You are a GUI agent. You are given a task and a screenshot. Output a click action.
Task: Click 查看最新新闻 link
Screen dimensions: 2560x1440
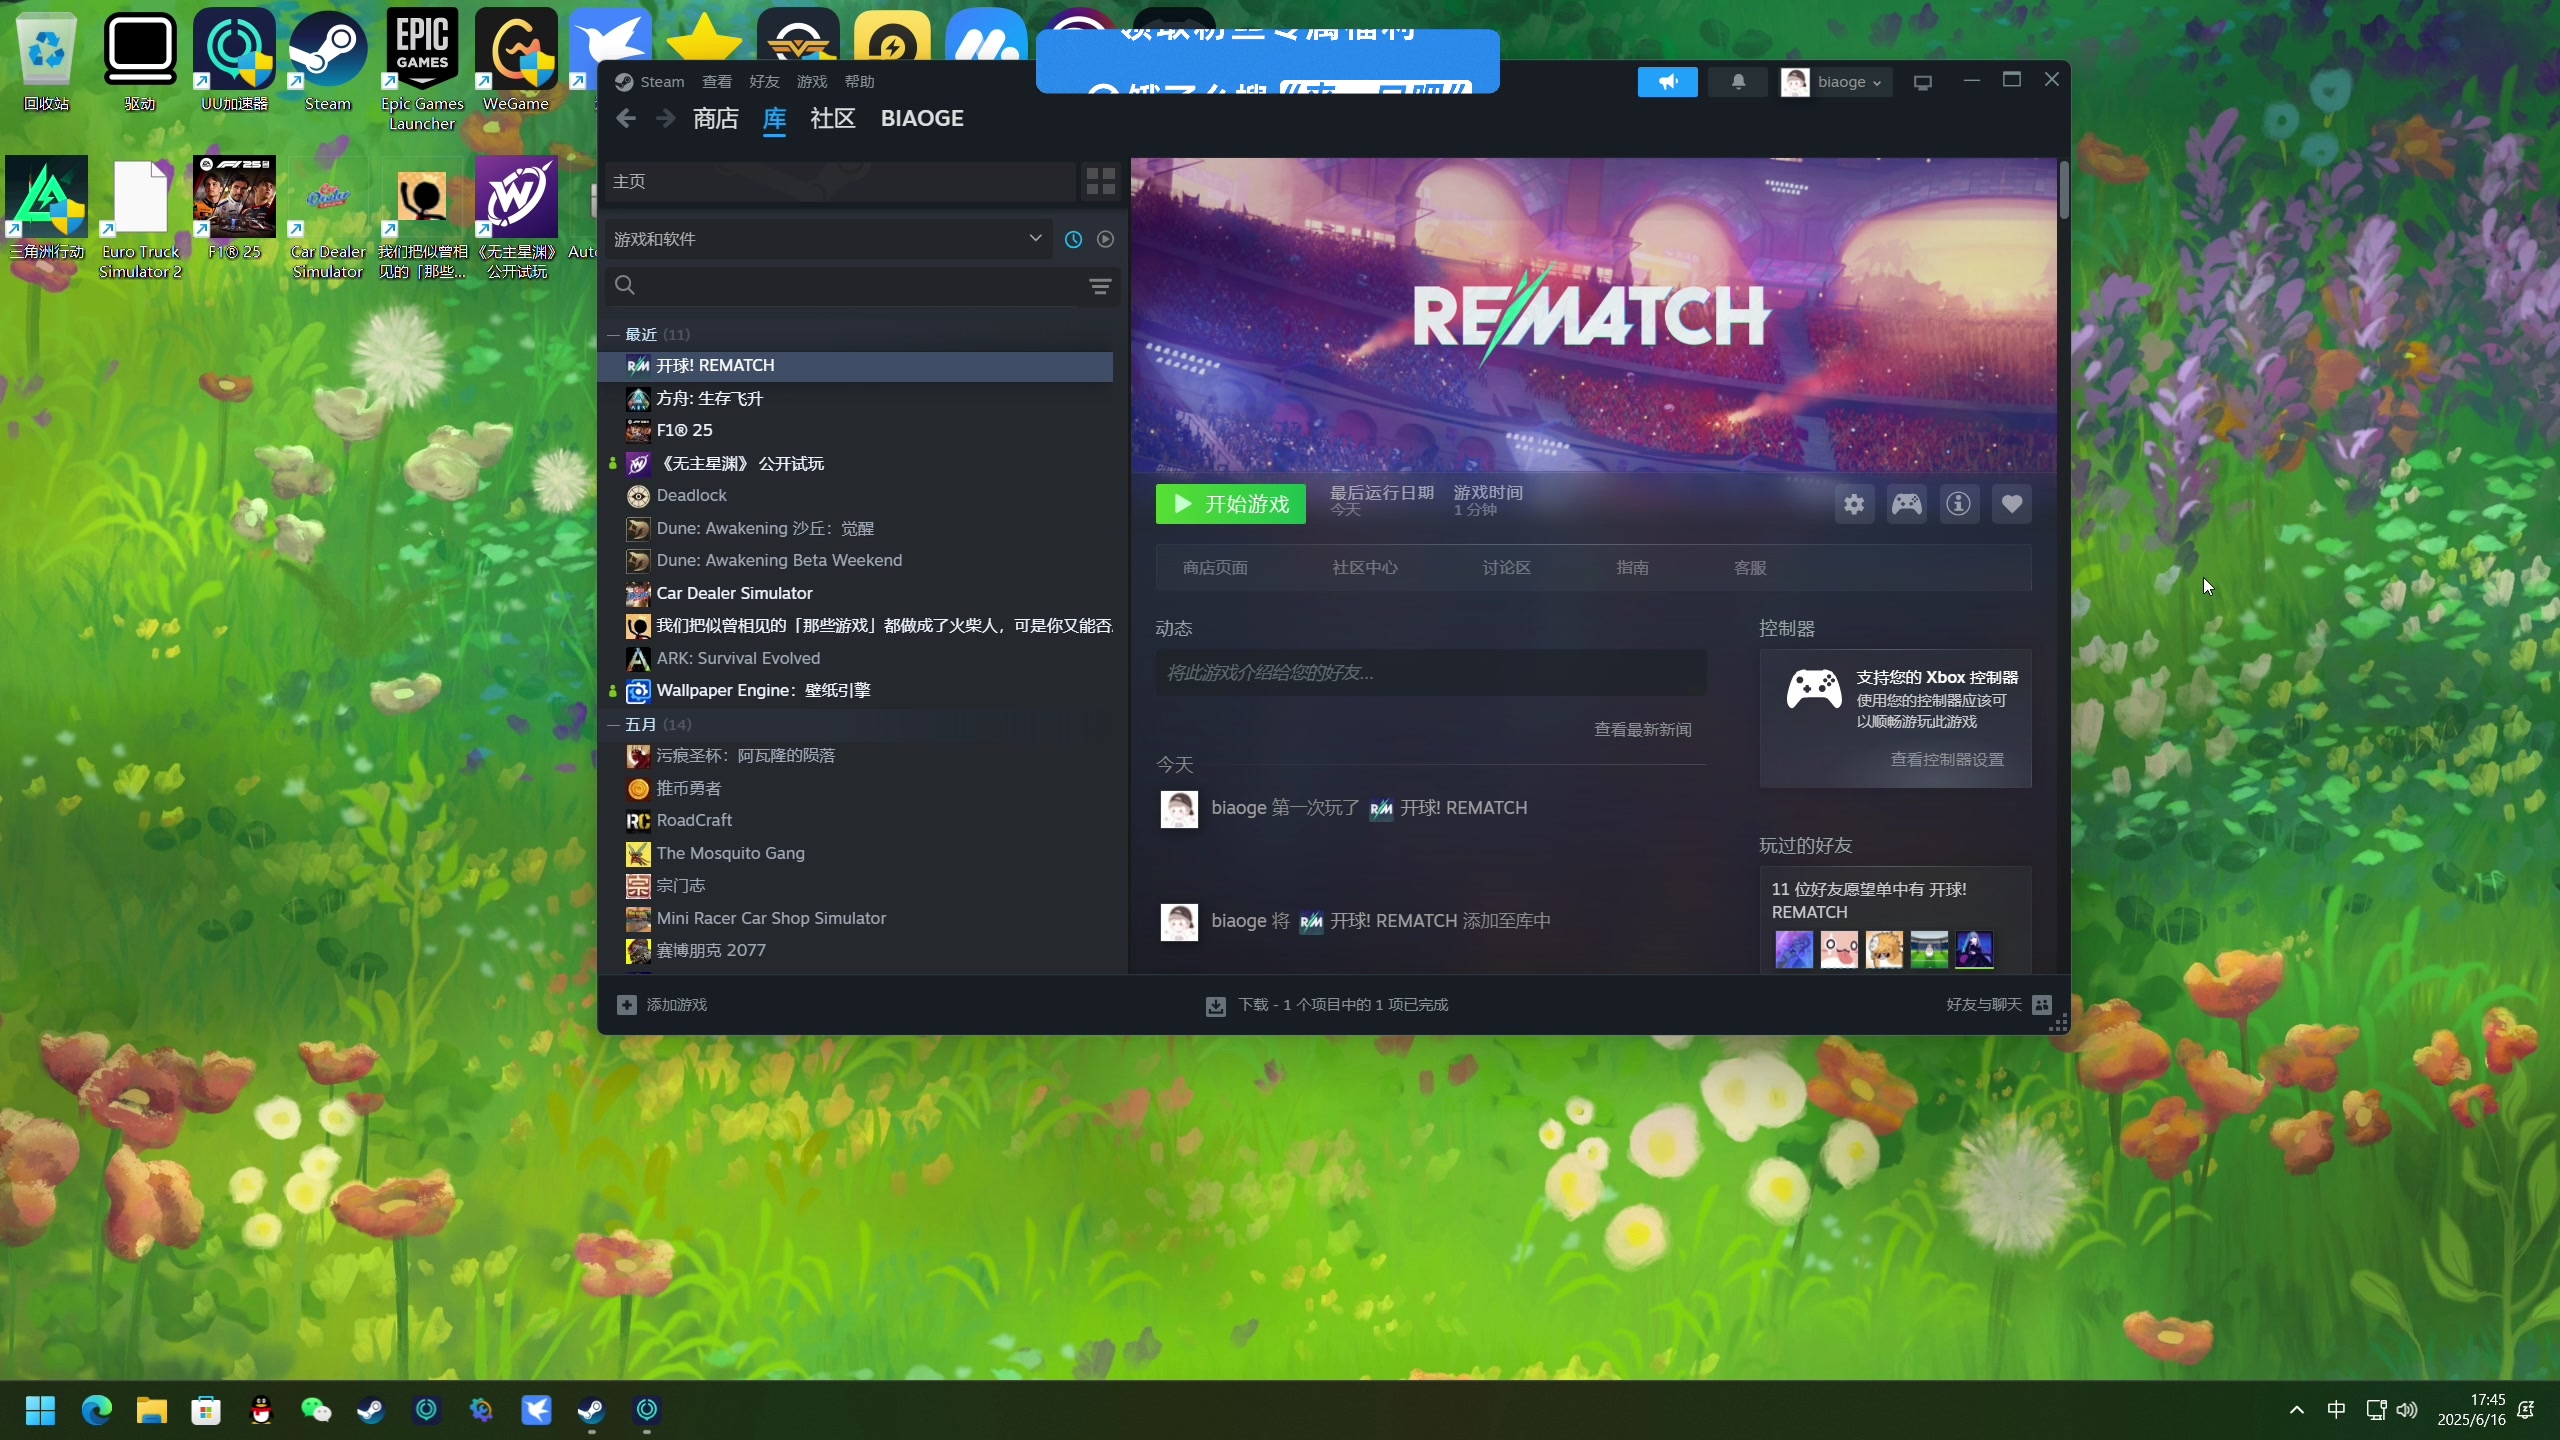click(x=1643, y=730)
